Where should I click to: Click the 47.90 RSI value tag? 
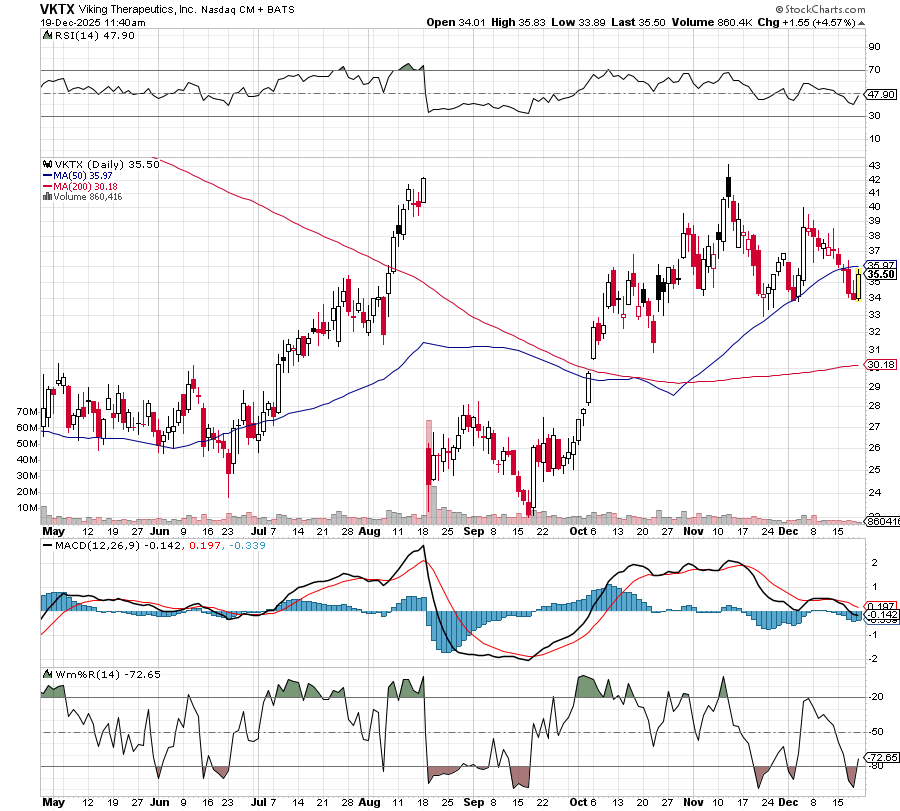point(880,94)
